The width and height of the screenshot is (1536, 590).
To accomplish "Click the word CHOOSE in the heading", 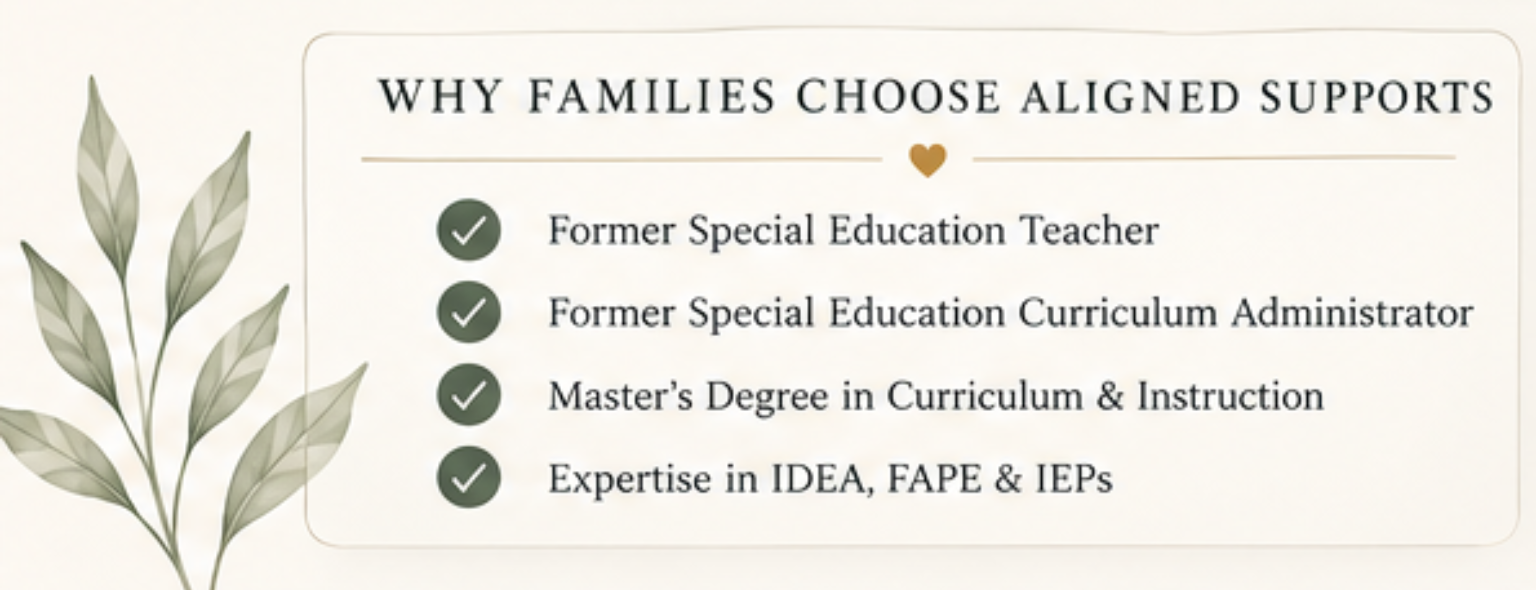I will (897, 97).
